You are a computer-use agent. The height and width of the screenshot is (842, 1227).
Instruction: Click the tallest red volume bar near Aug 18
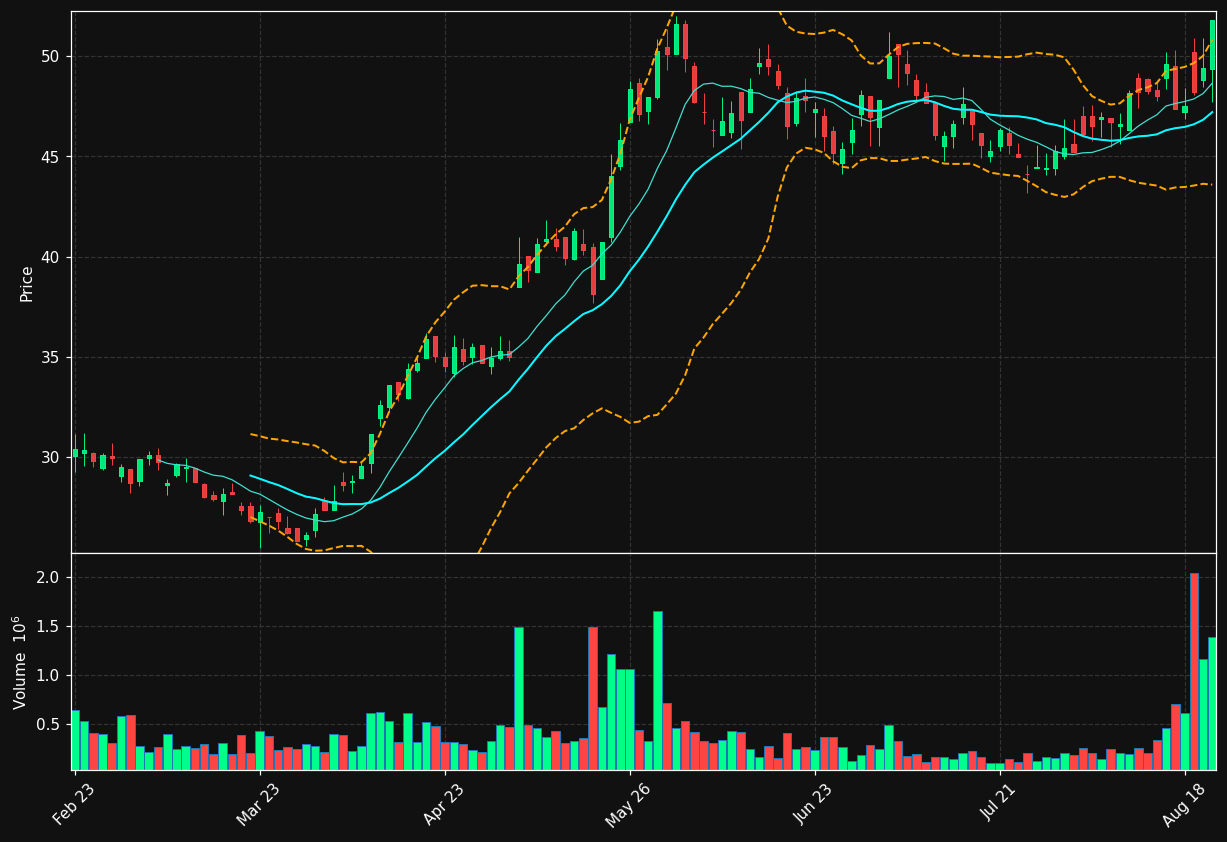1194,671
